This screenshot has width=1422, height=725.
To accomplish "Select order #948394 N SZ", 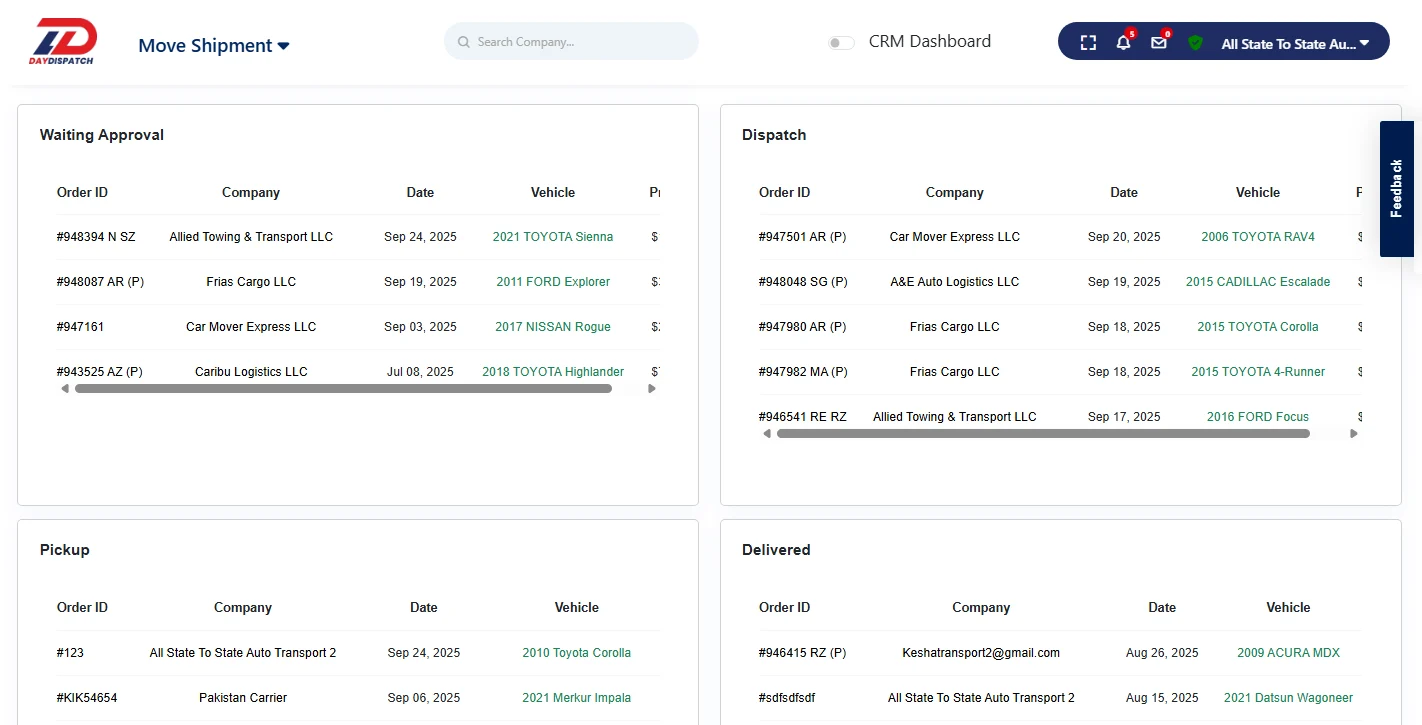I will coord(96,237).
